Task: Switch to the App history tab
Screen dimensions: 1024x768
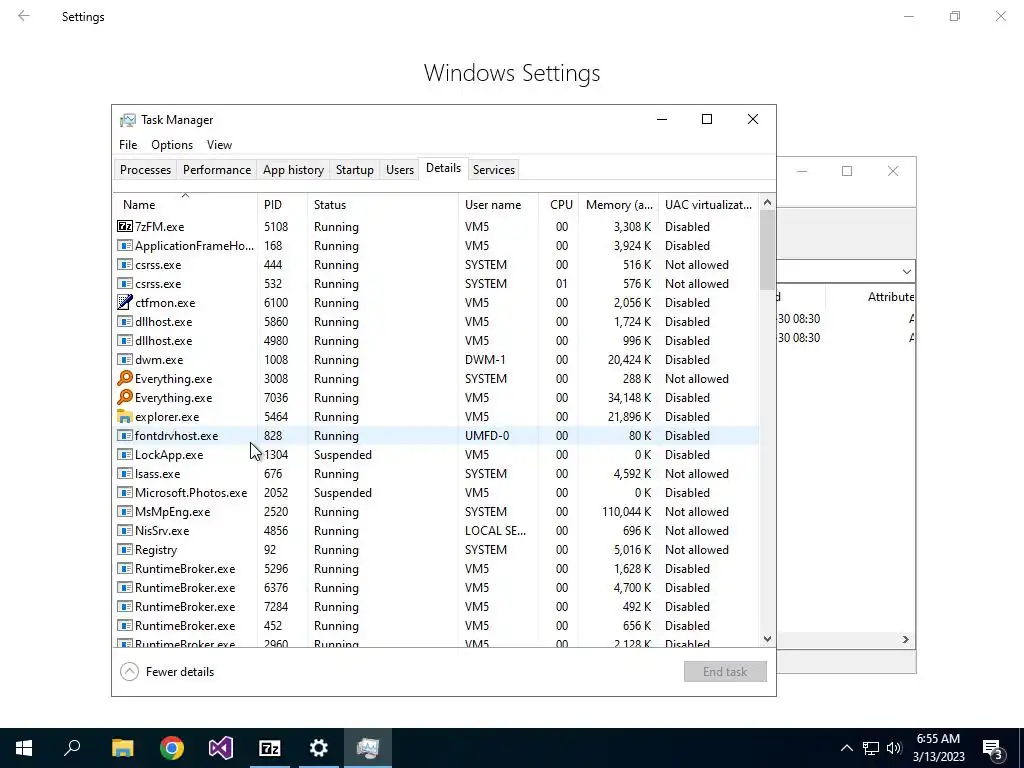Action: (x=293, y=170)
